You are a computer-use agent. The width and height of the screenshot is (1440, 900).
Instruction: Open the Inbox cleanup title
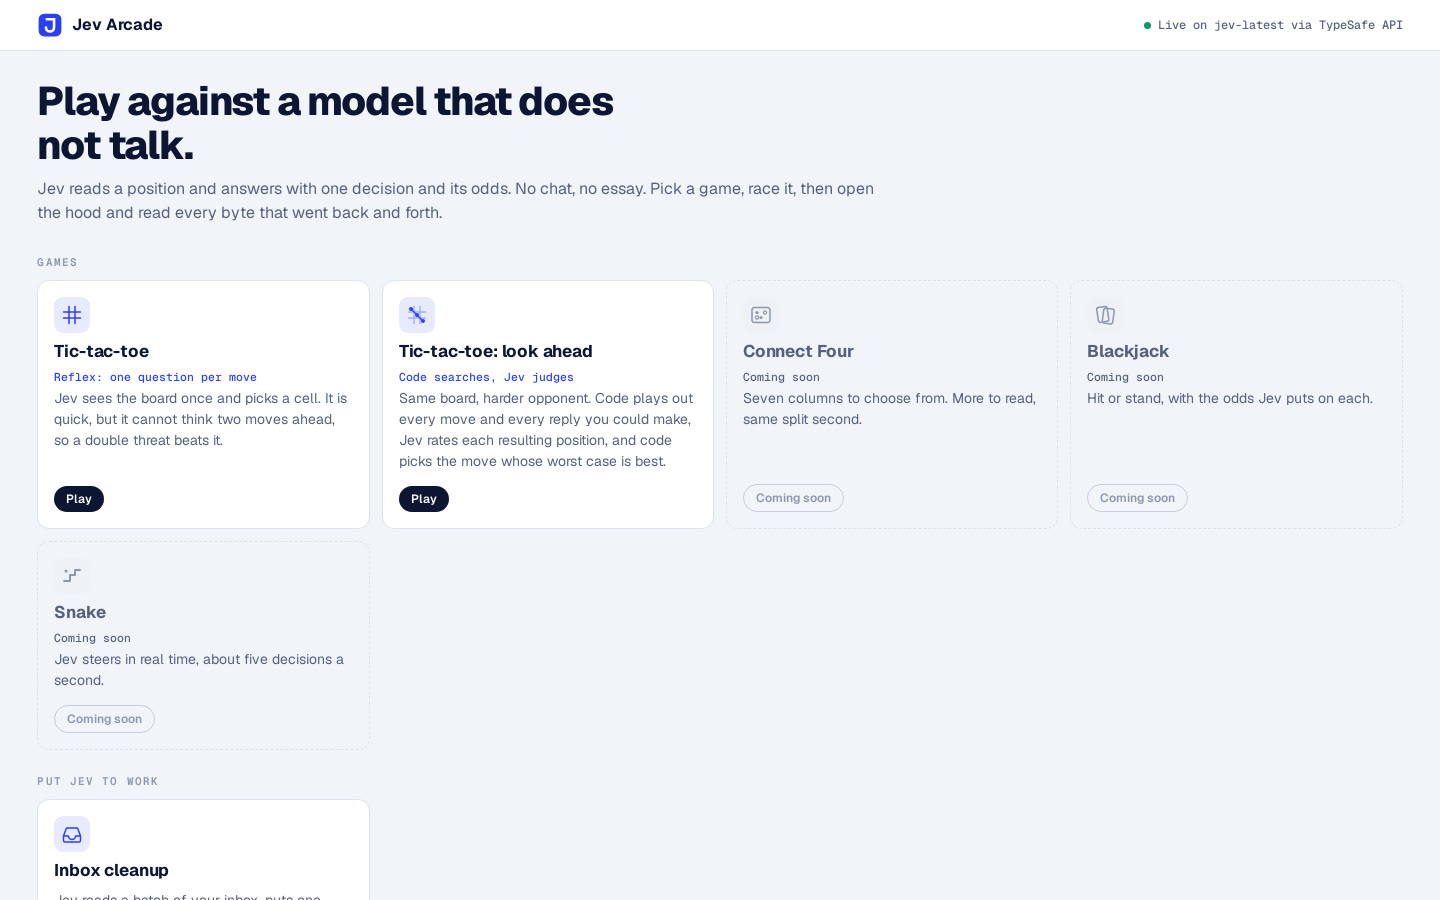[111, 870]
